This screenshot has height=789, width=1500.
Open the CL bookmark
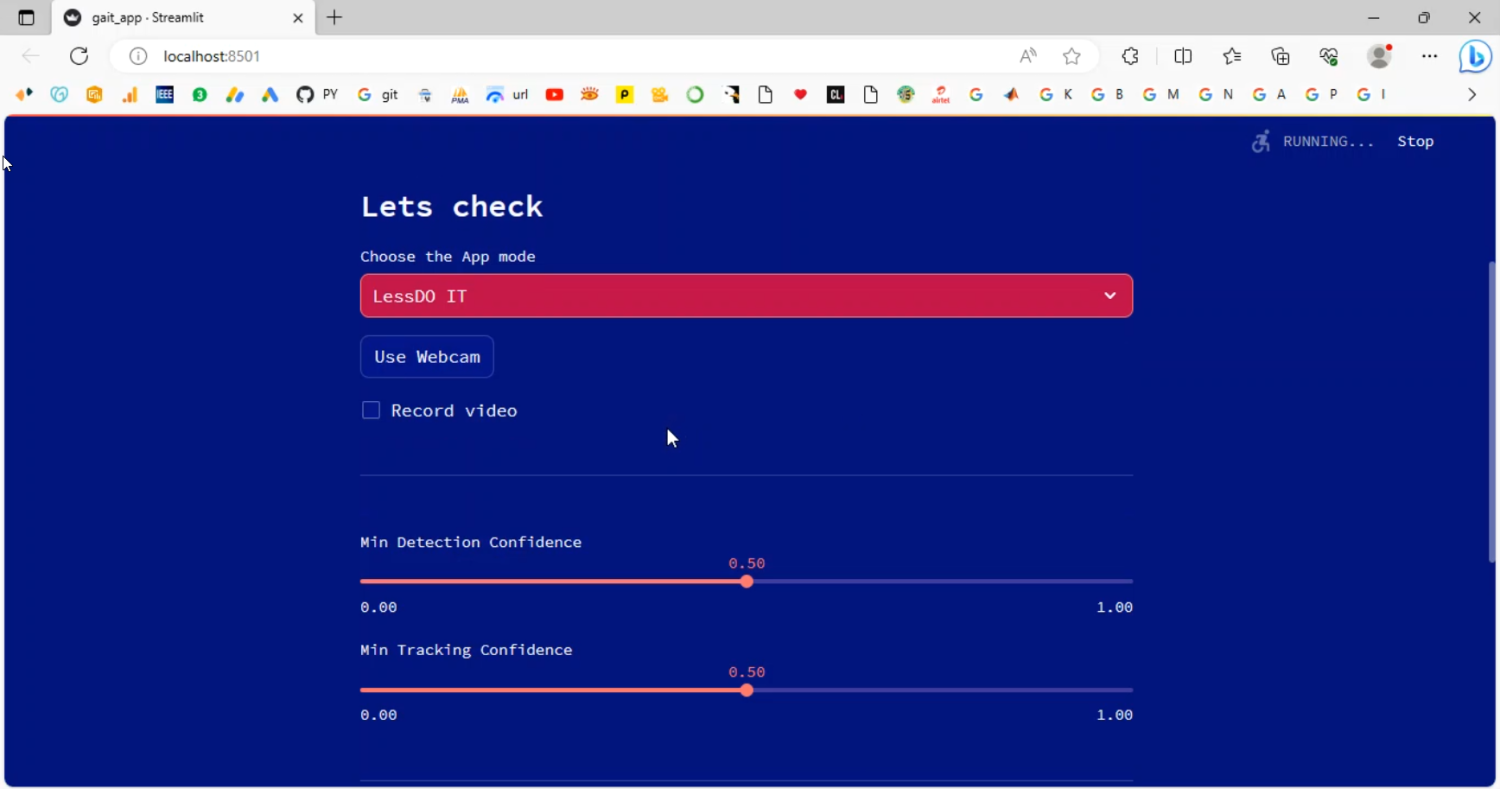pos(835,95)
